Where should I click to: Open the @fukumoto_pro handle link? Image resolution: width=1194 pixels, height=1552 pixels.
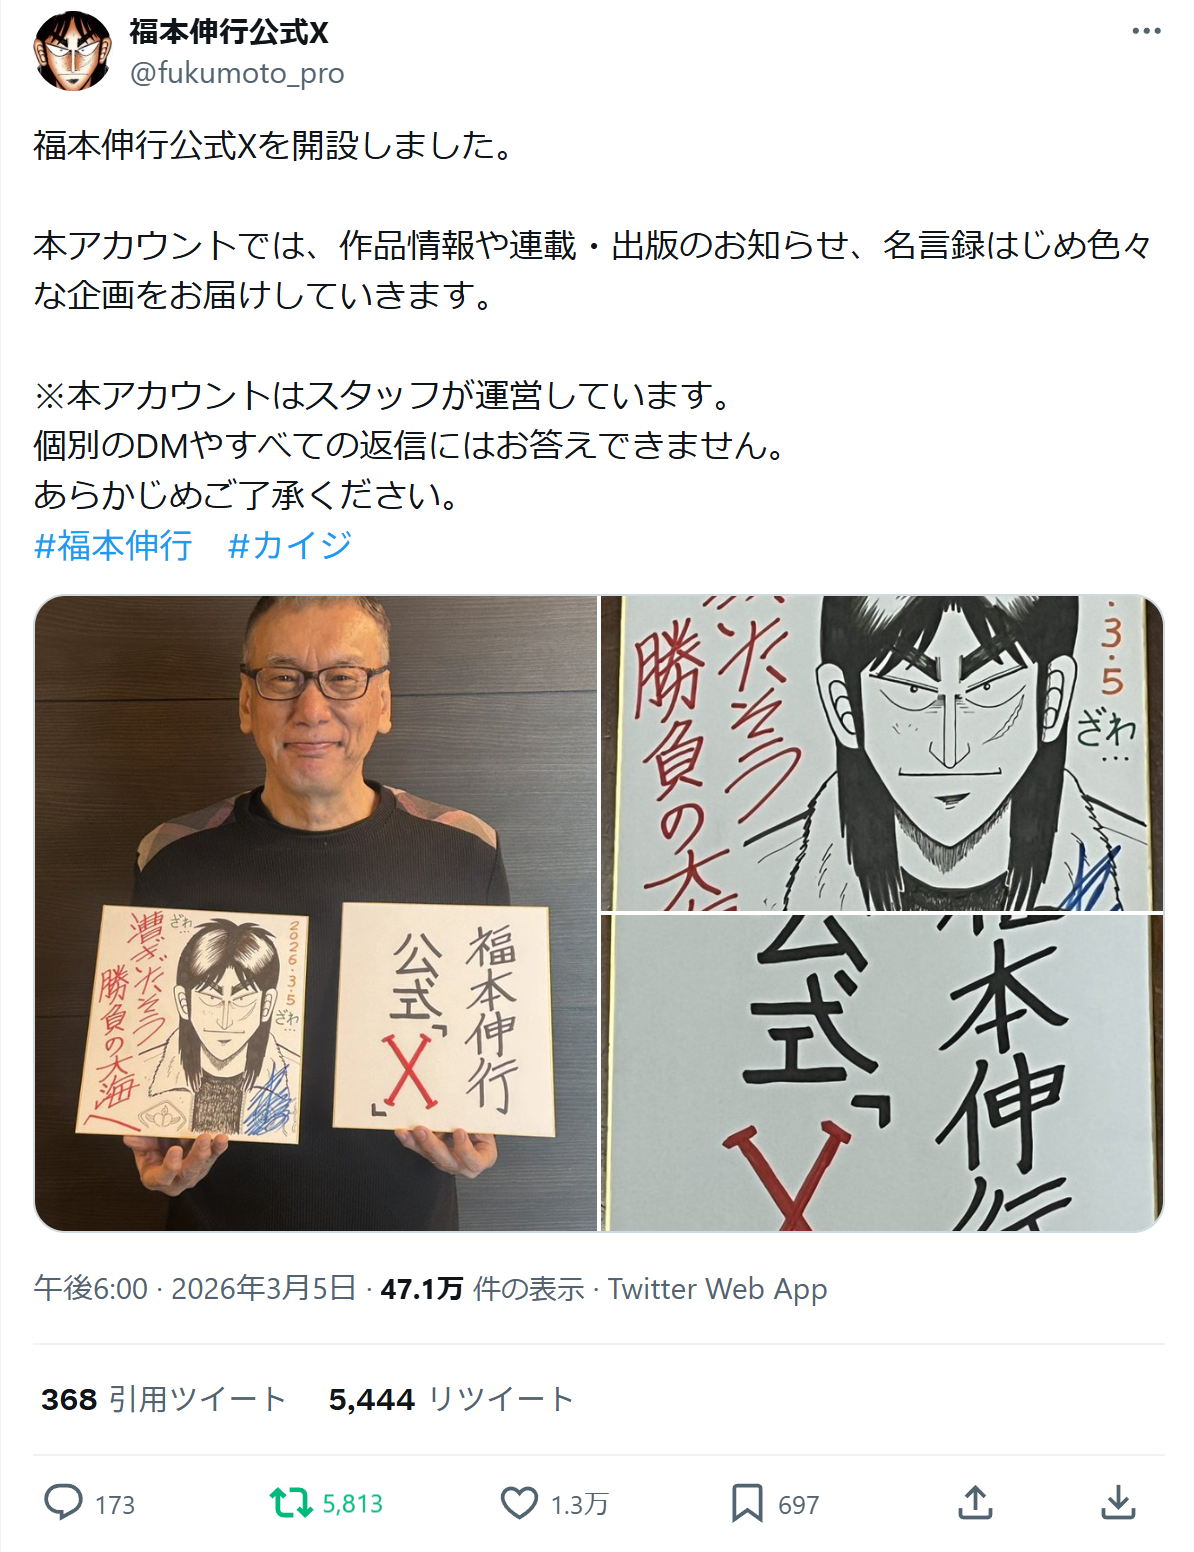click(237, 73)
